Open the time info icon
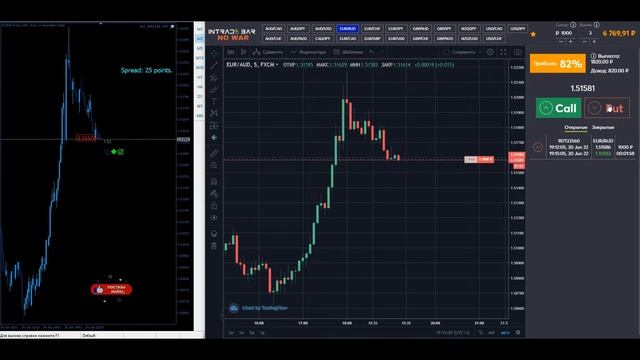The image size is (640, 360). [596, 25]
